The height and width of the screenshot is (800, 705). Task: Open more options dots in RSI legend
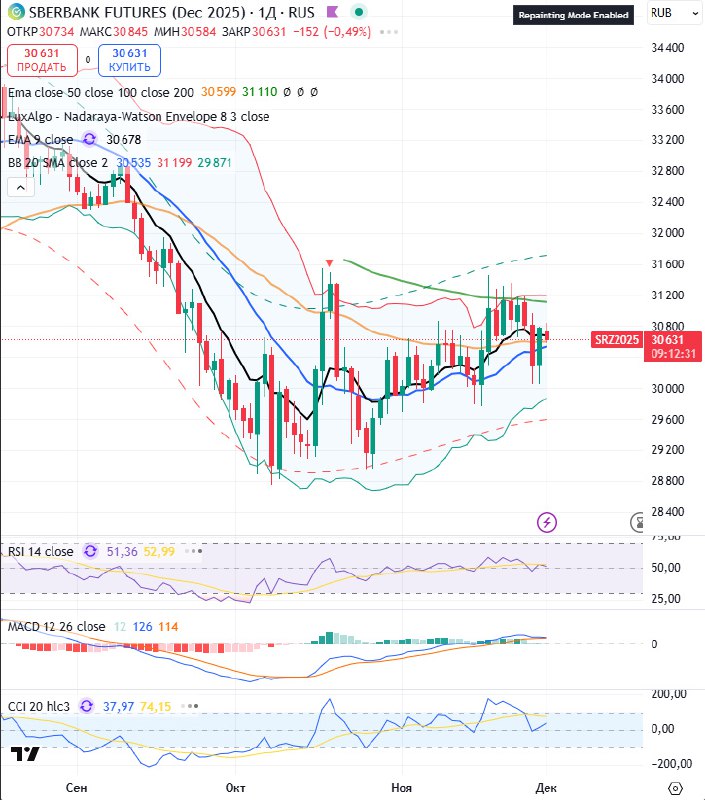coord(196,551)
